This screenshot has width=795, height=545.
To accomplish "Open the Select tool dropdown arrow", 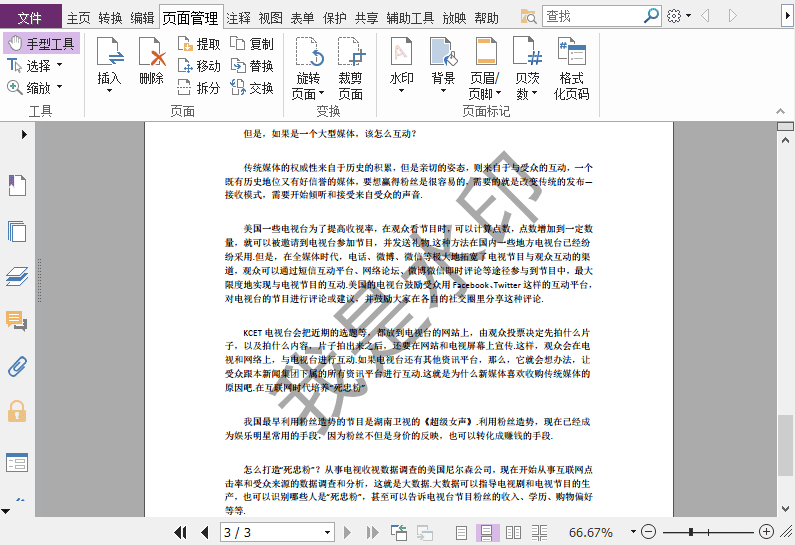I will [59, 65].
